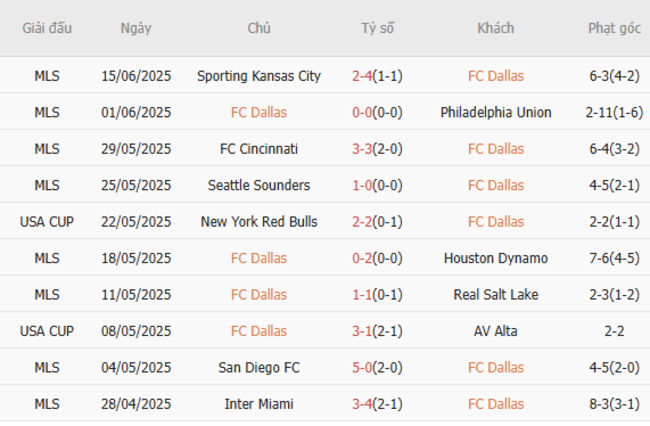Viewport: 650px width, 426px height.
Task: Select FC Cincinnati in home column
Action: (x=259, y=149)
